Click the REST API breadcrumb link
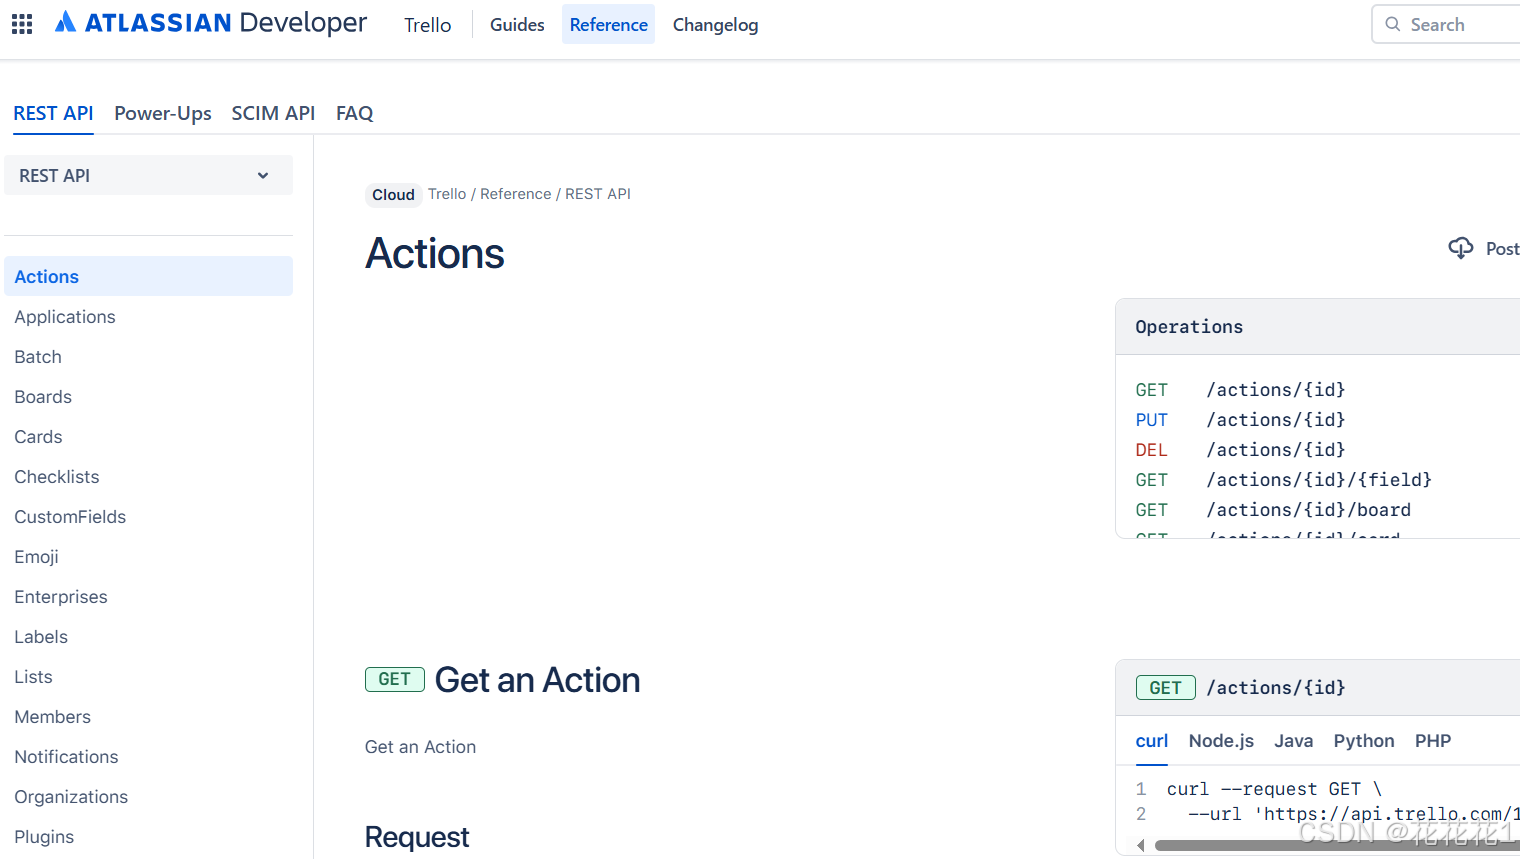Screen dimensions: 1520x859 598,194
